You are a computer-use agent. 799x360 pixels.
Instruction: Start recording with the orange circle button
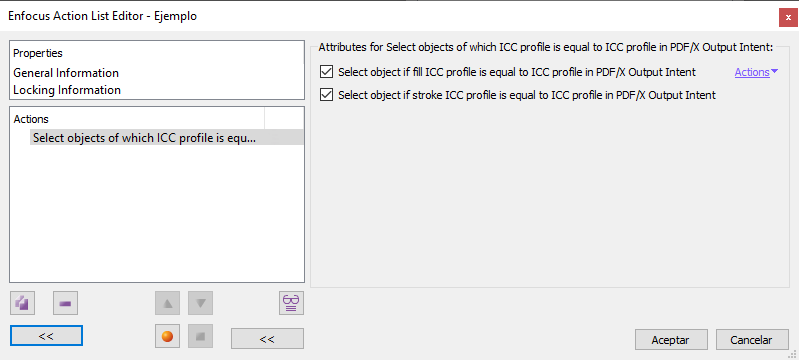(168, 337)
